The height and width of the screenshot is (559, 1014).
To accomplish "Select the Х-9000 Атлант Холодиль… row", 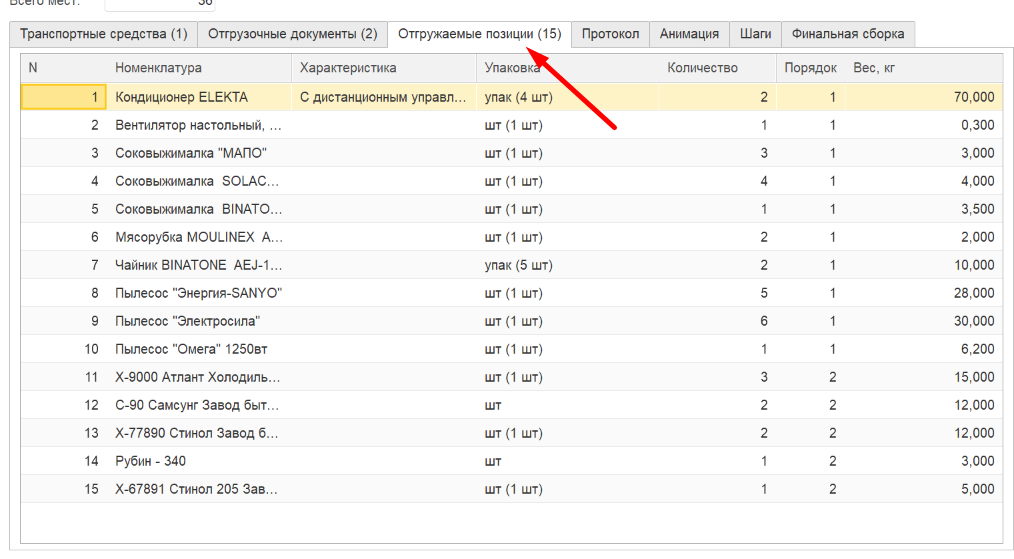I will click(x=512, y=377).
